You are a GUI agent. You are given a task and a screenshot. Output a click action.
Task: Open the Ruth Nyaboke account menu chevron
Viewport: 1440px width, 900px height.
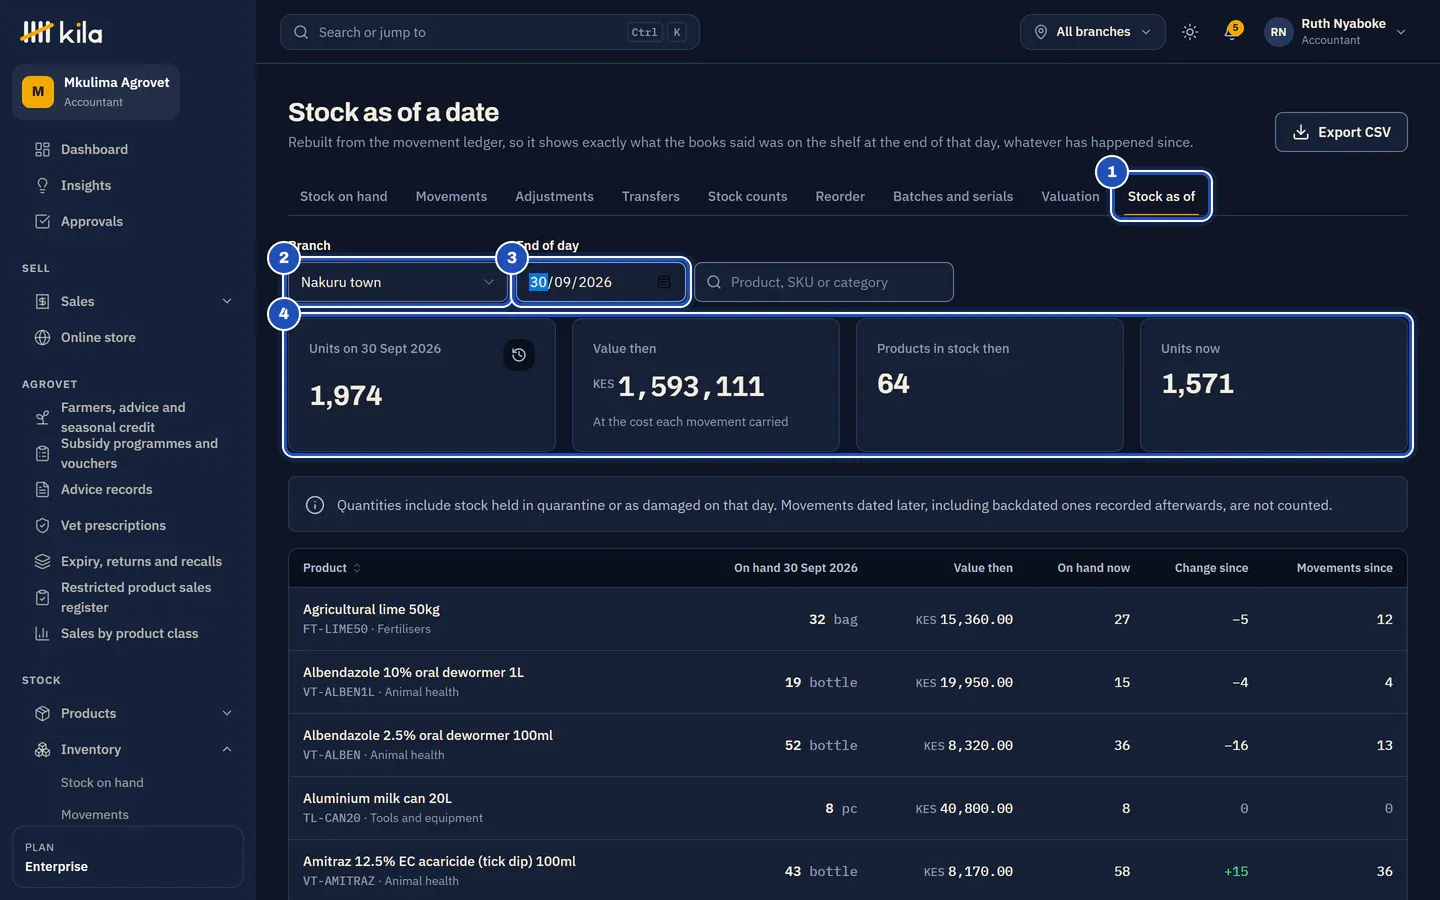(x=1401, y=32)
